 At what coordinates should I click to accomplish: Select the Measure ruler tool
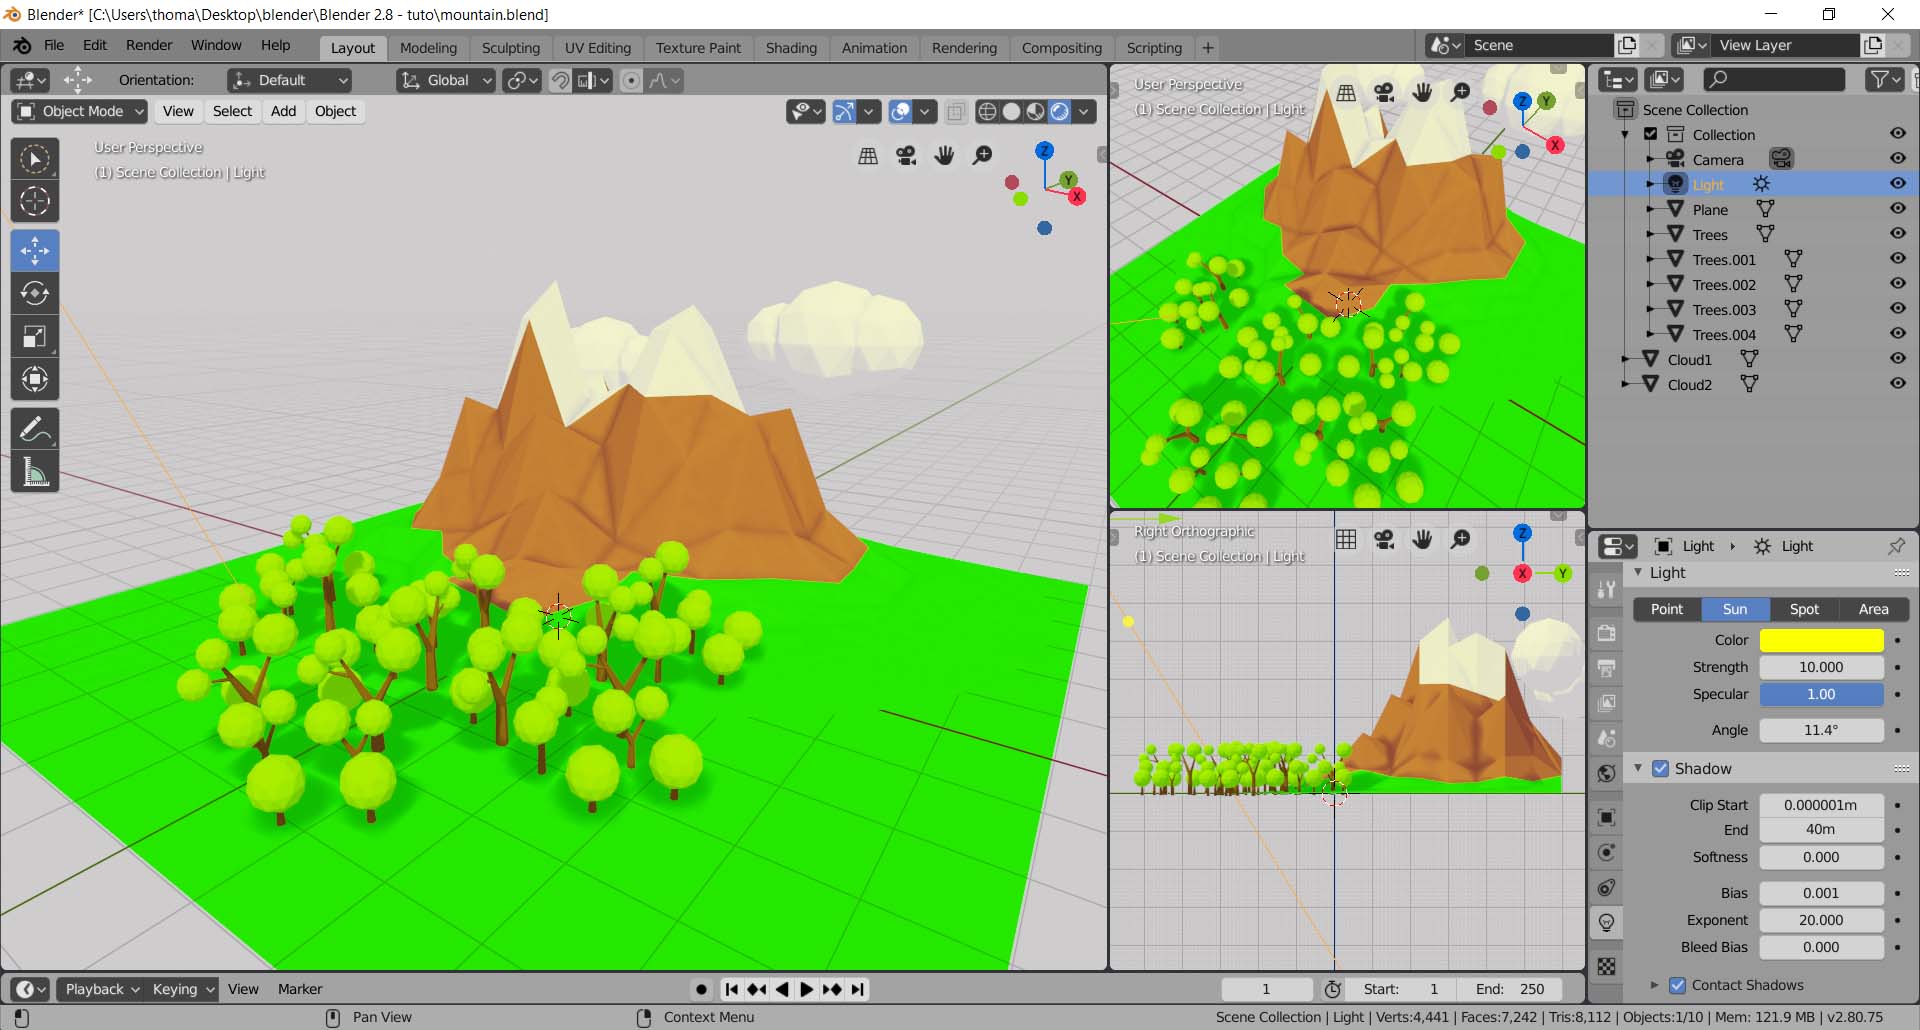point(35,472)
